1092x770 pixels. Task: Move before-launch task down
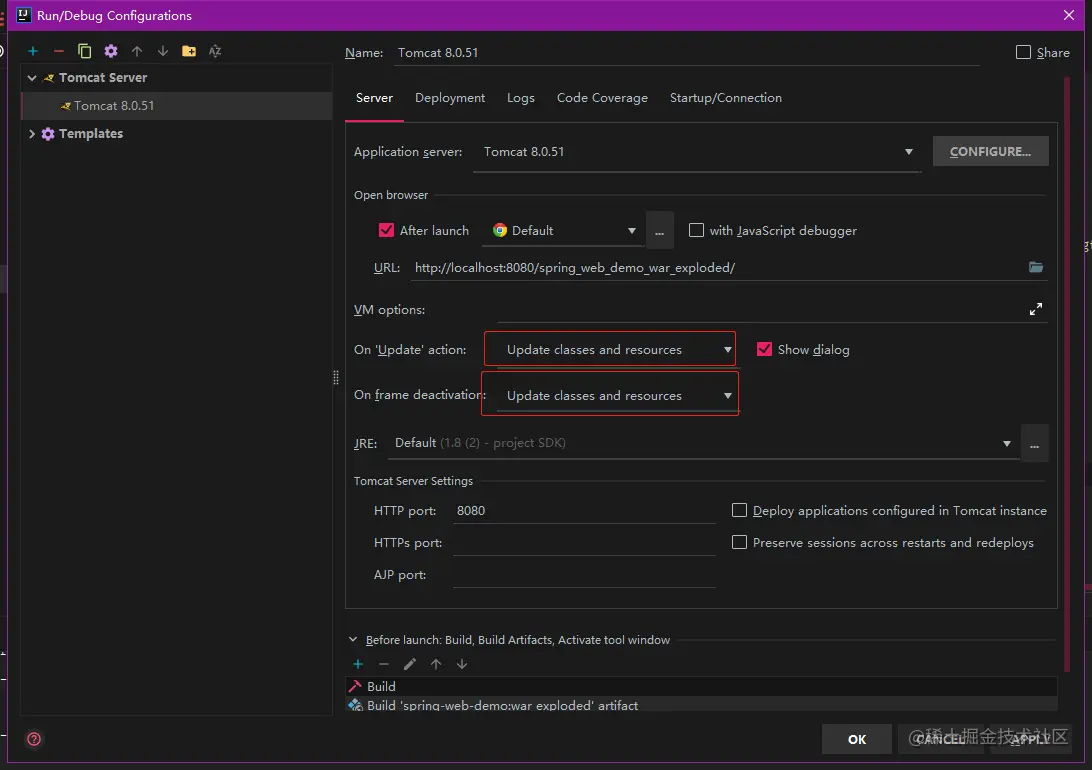point(462,664)
